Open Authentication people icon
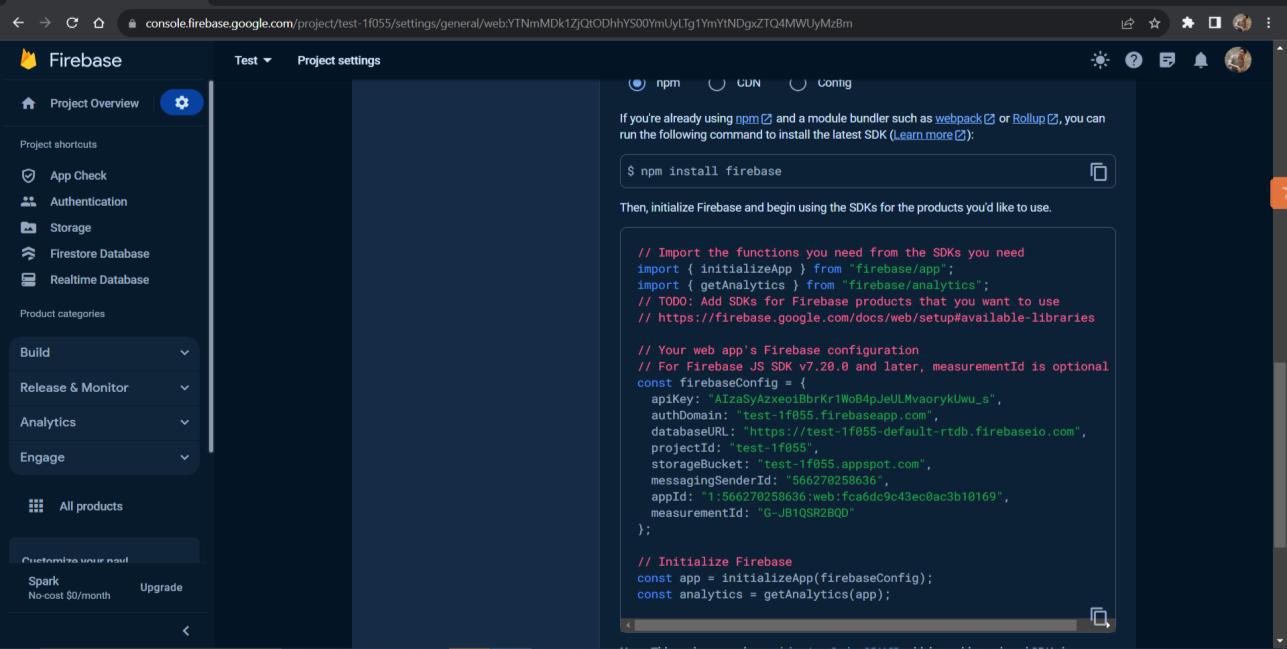The height and width of the screenshot is (649, 1287). 28,201
